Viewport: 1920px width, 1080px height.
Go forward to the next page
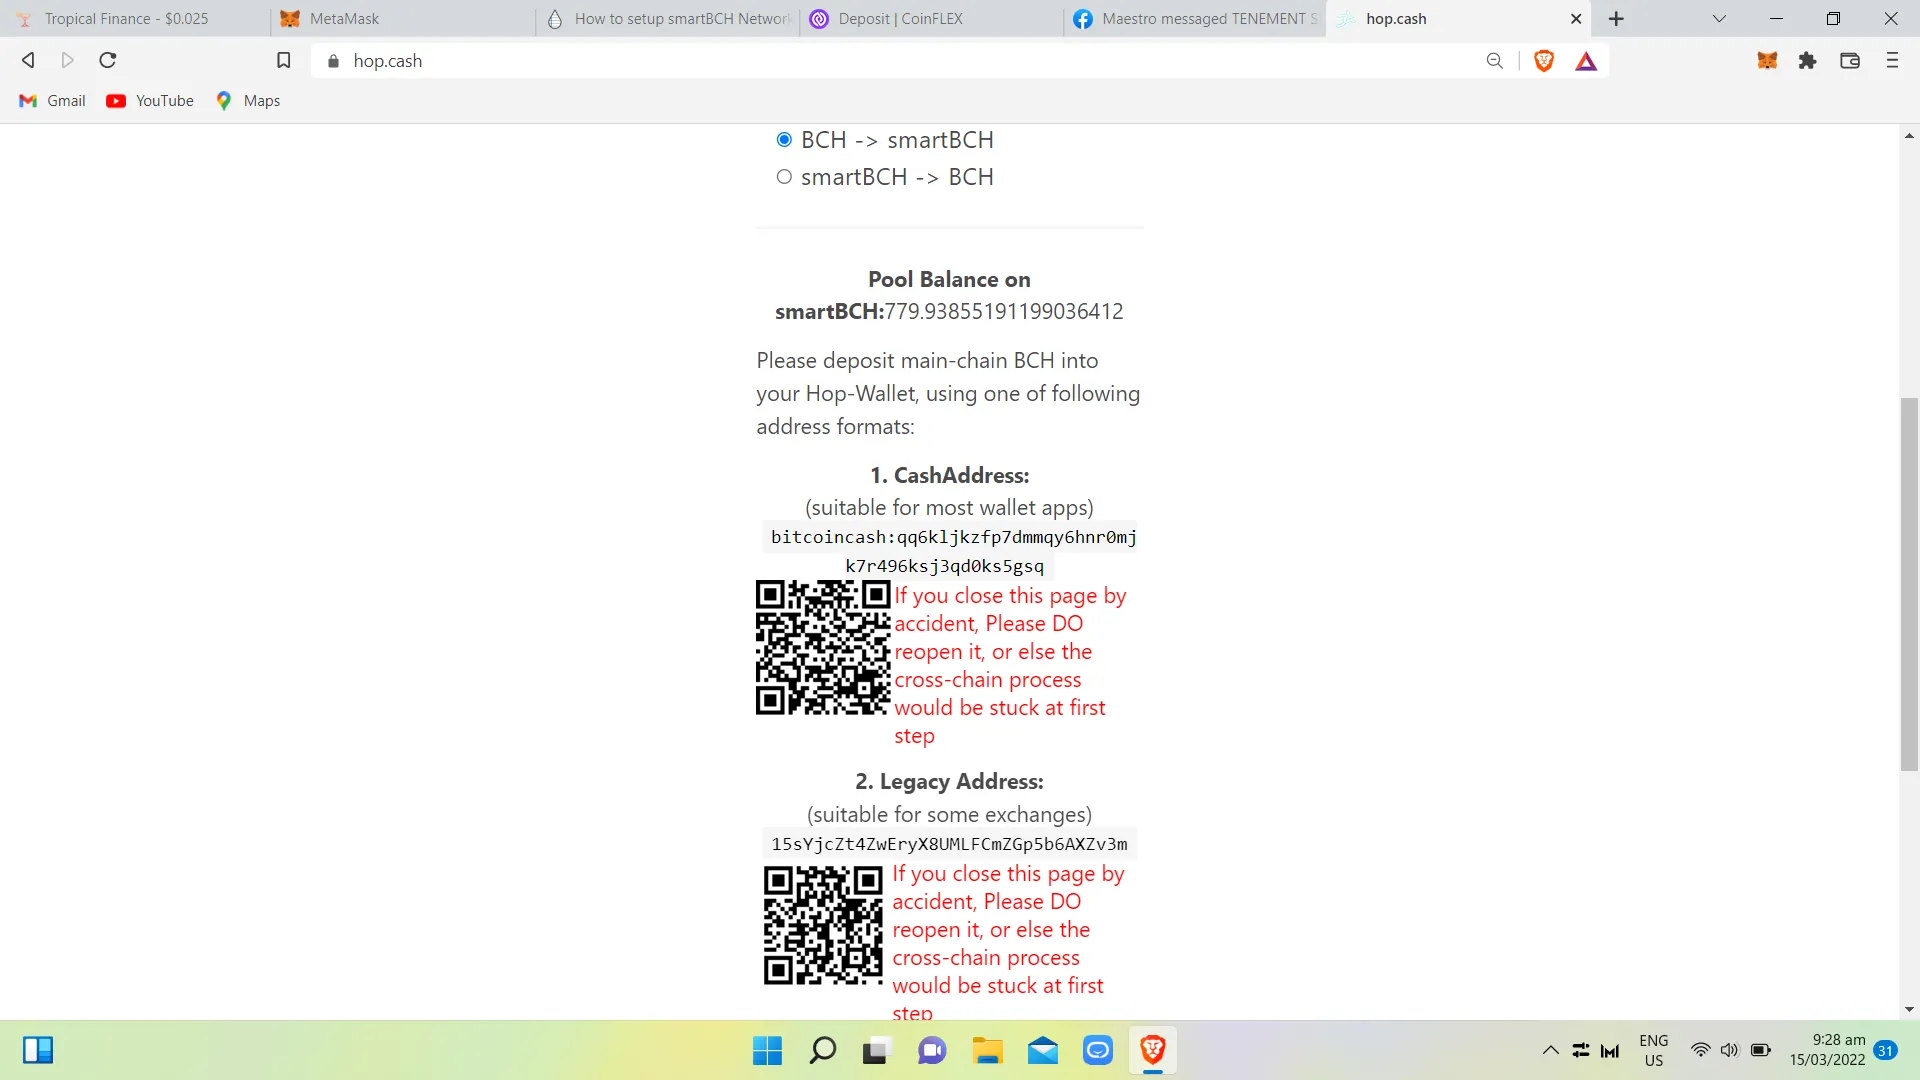pos(68,60)
